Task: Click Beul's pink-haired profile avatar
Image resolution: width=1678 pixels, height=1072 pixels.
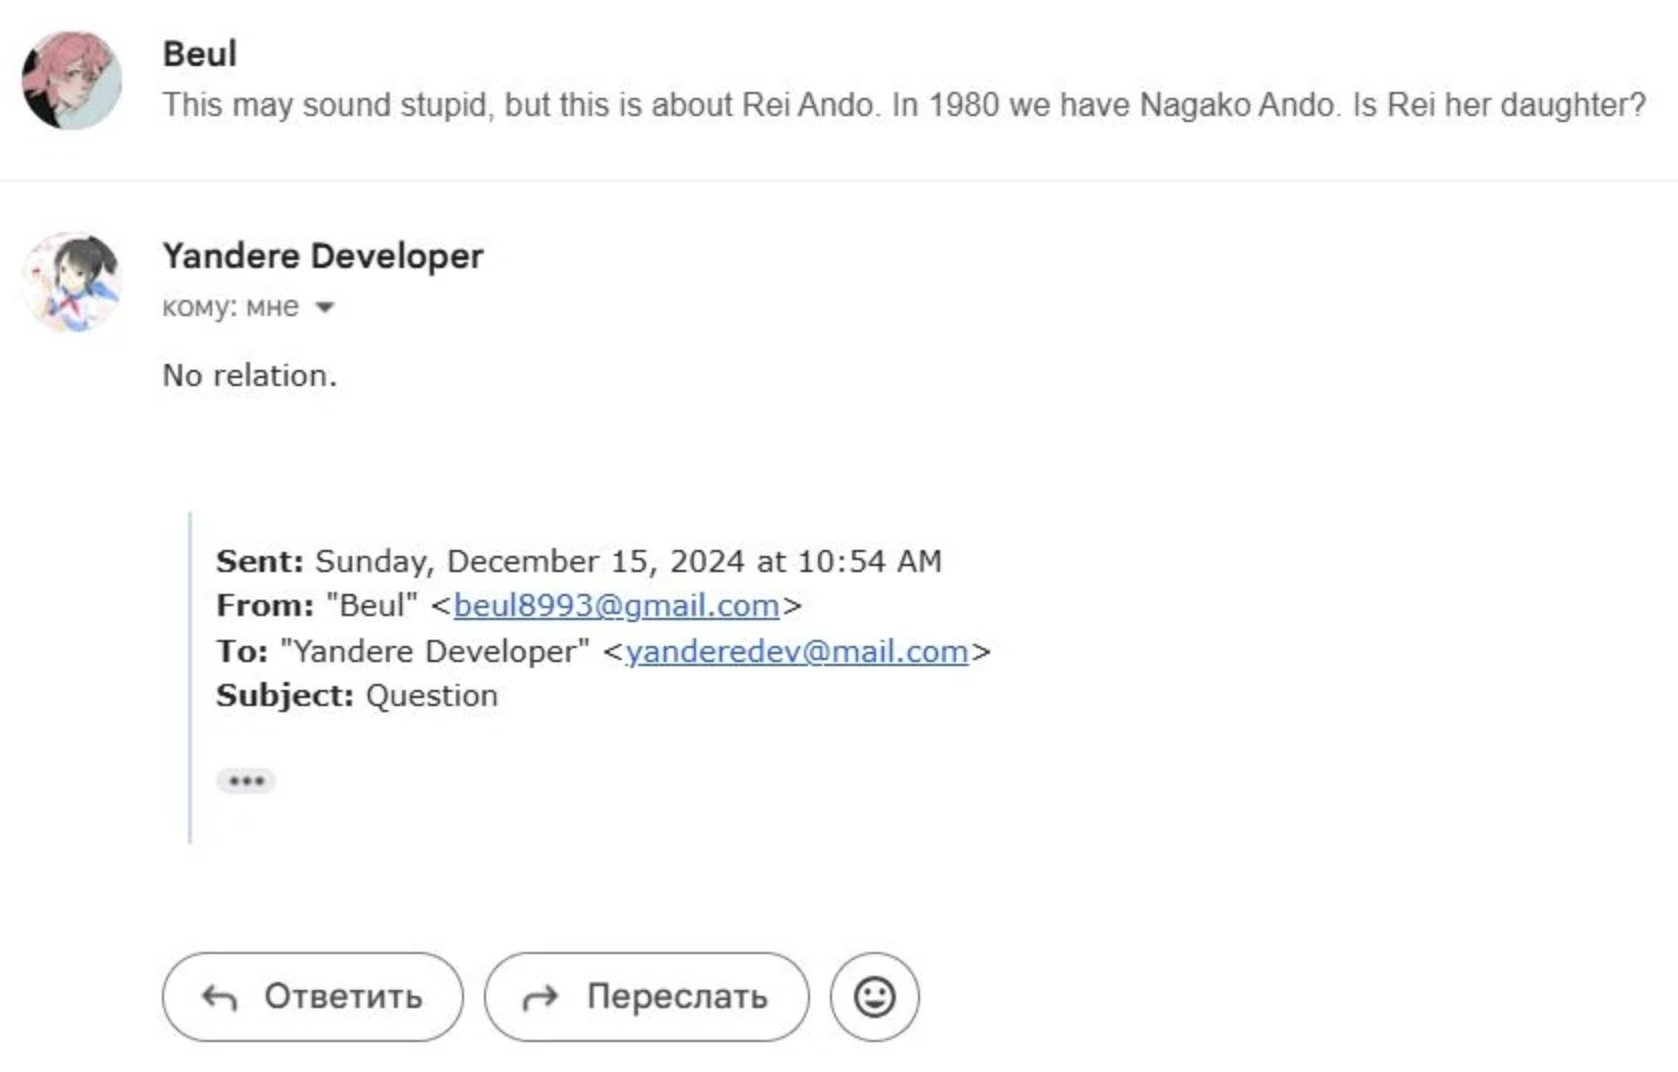Action: [72, 81]
